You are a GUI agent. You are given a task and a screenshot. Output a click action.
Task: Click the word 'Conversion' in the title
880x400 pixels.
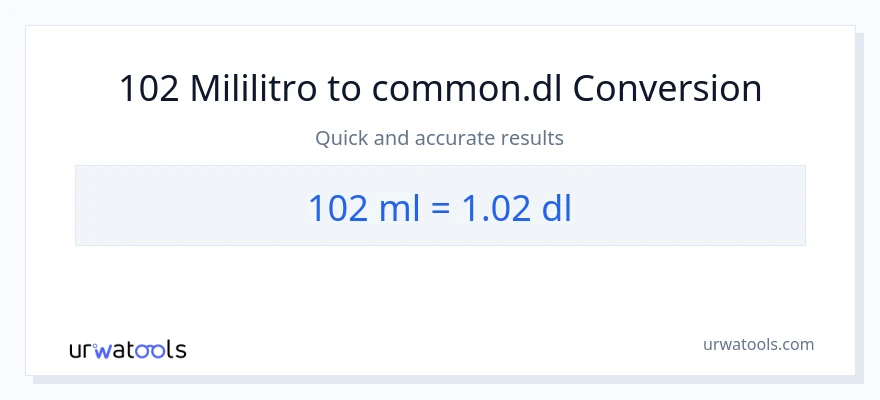[668, 89]
